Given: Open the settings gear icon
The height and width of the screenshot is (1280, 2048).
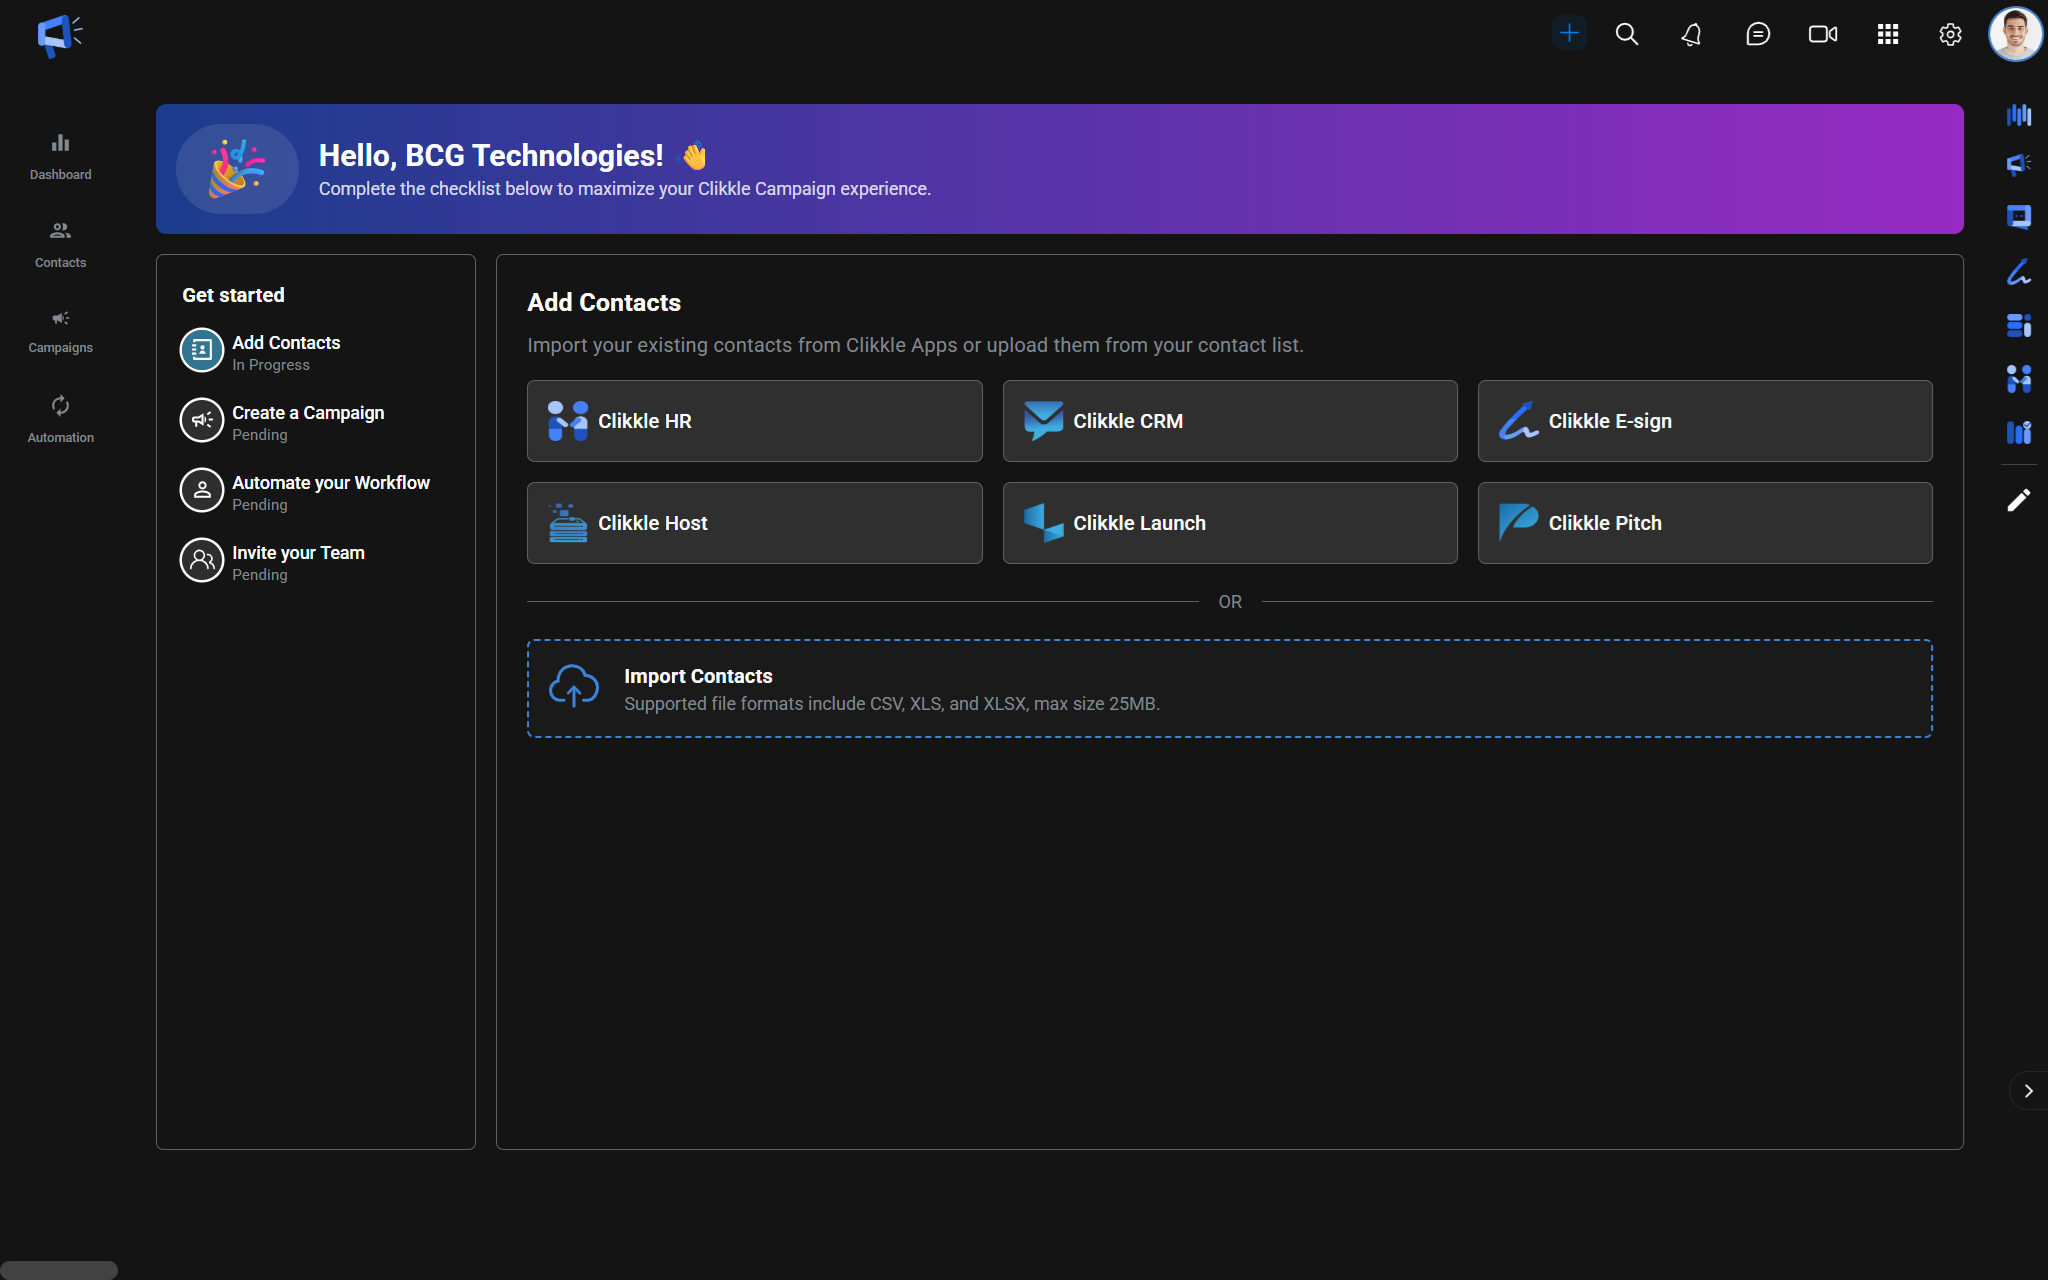Looking at the screenshot, I should click(1950, 35).
